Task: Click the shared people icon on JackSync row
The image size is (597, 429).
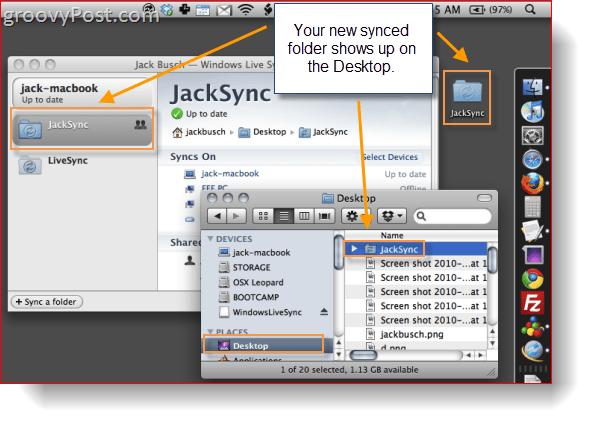Action: (x=140, y=124)
